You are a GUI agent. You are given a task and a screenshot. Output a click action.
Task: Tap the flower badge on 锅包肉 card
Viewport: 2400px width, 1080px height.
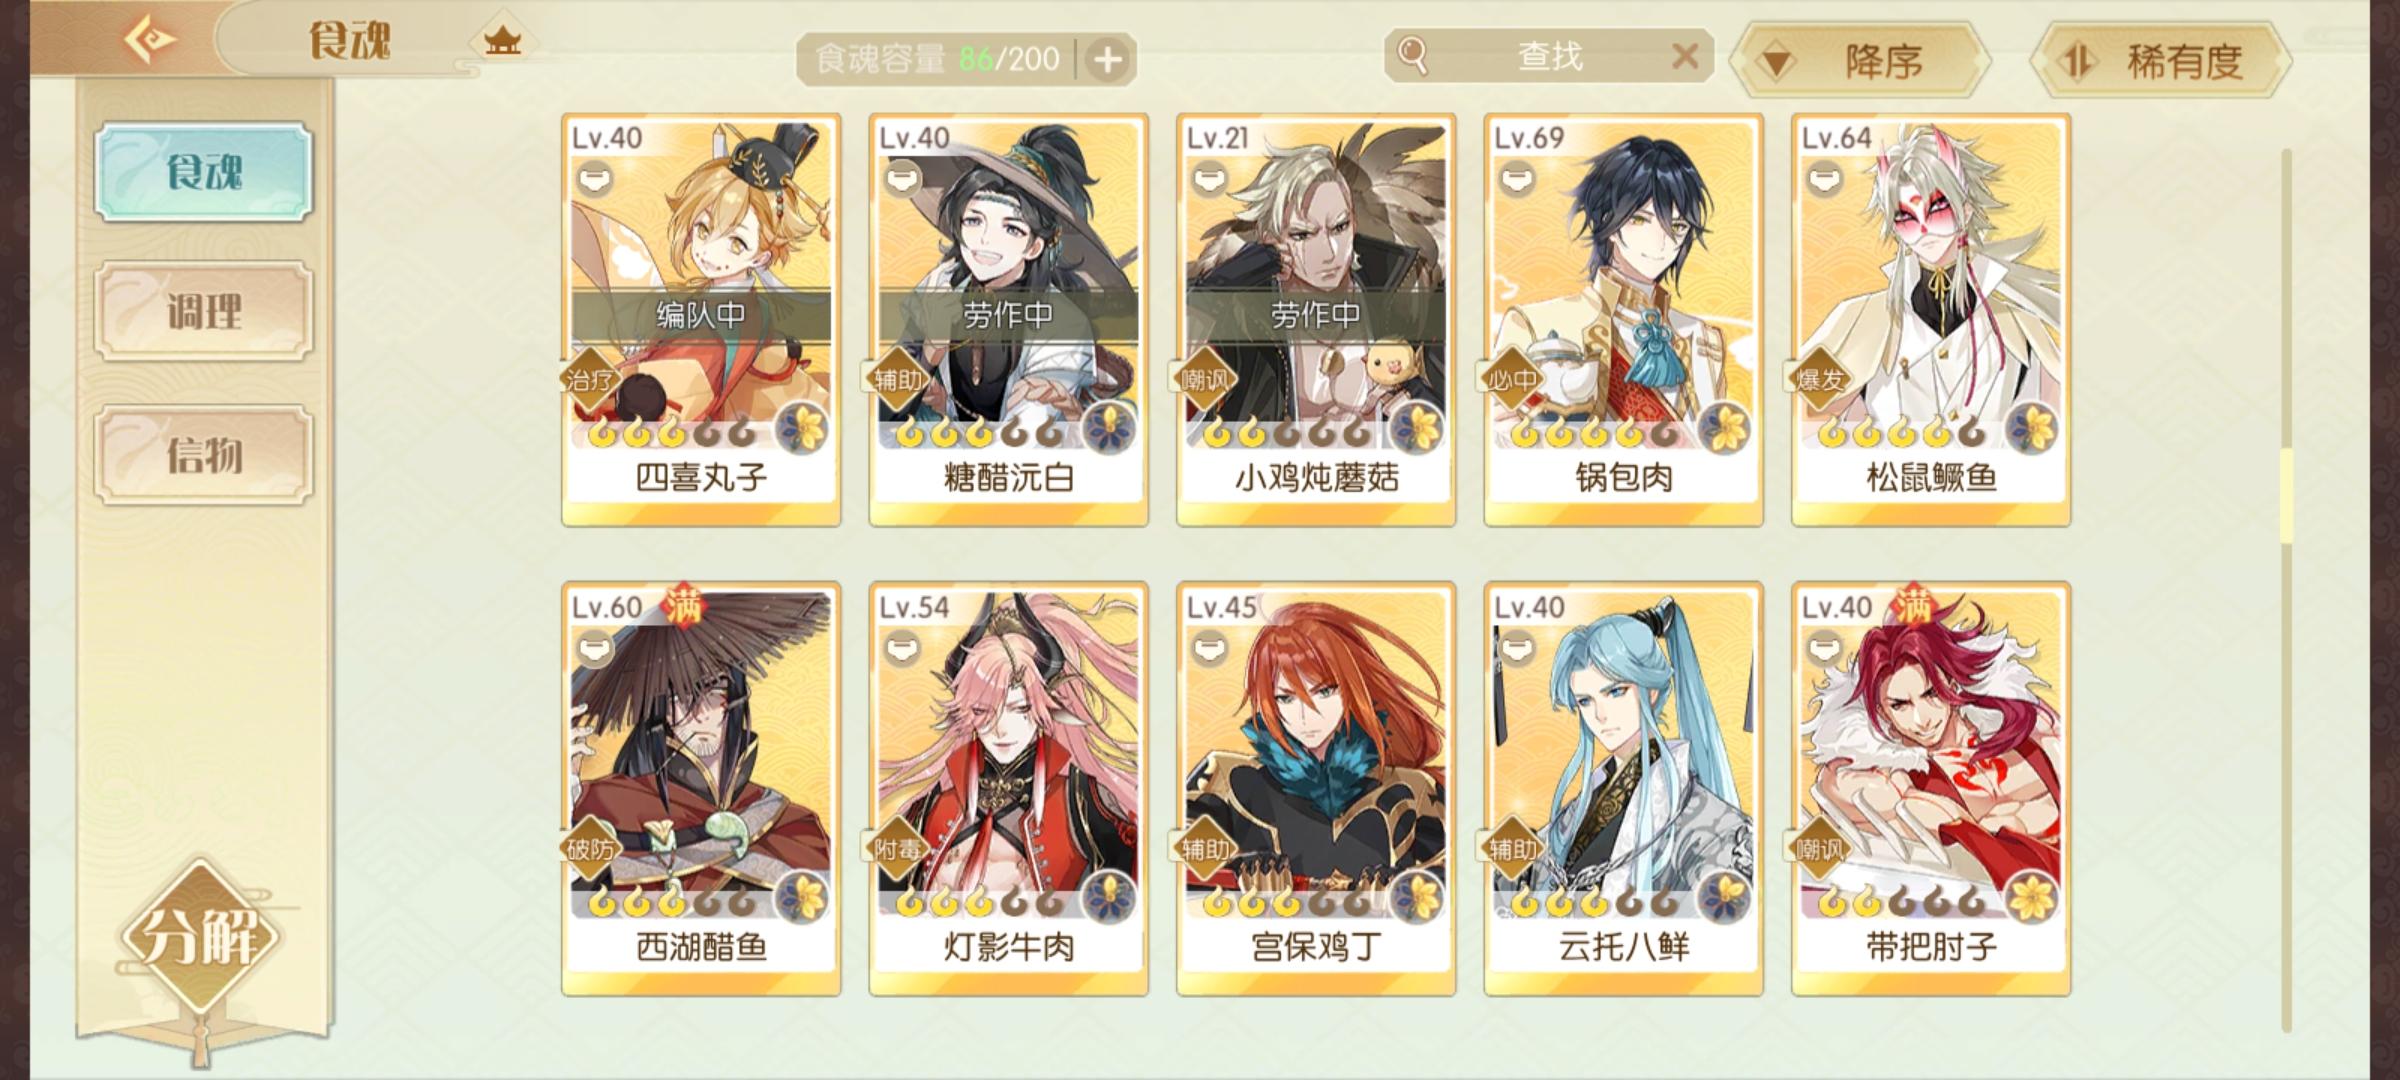coord(1725,427)
